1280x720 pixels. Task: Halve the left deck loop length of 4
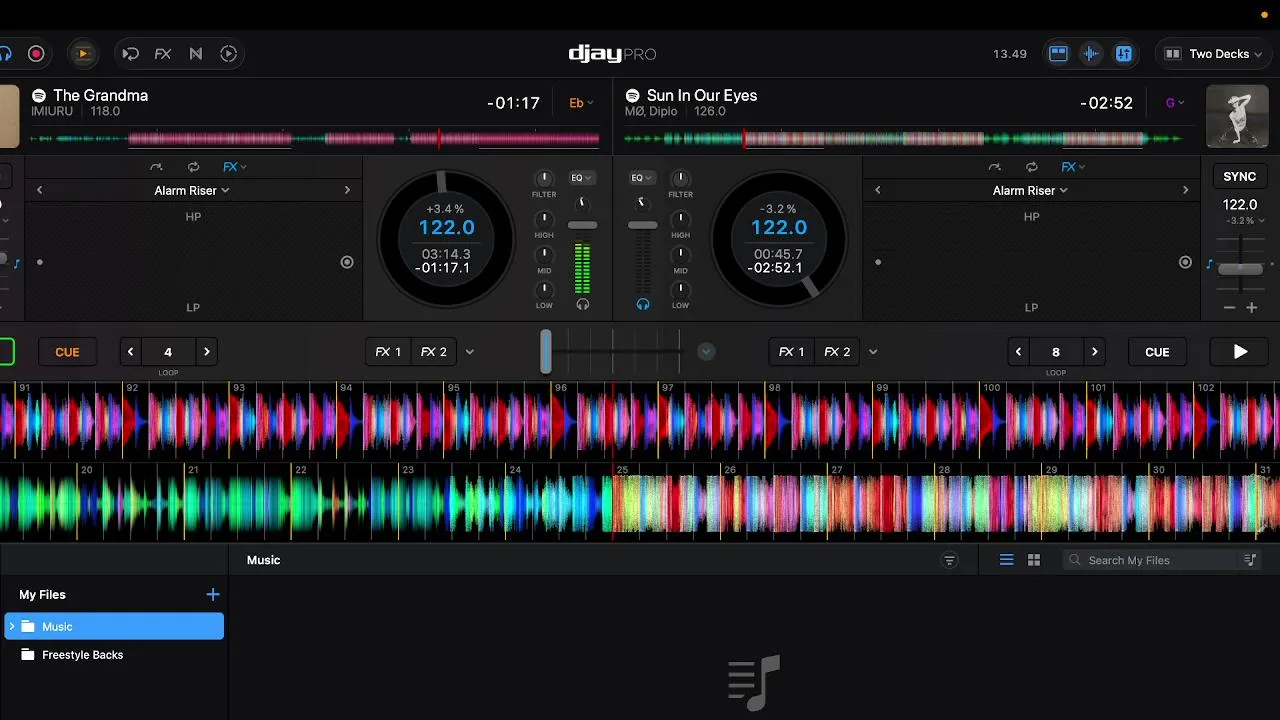131,352
